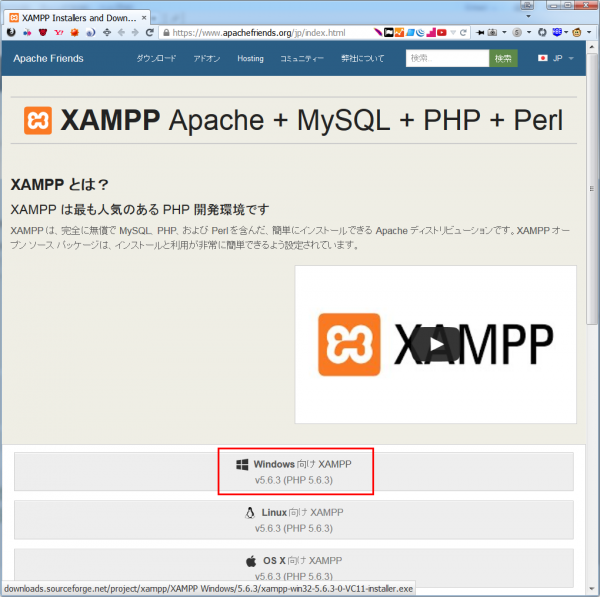
Task: Open the コミュニティー navigation menu
Action: (x=302, y=58)
